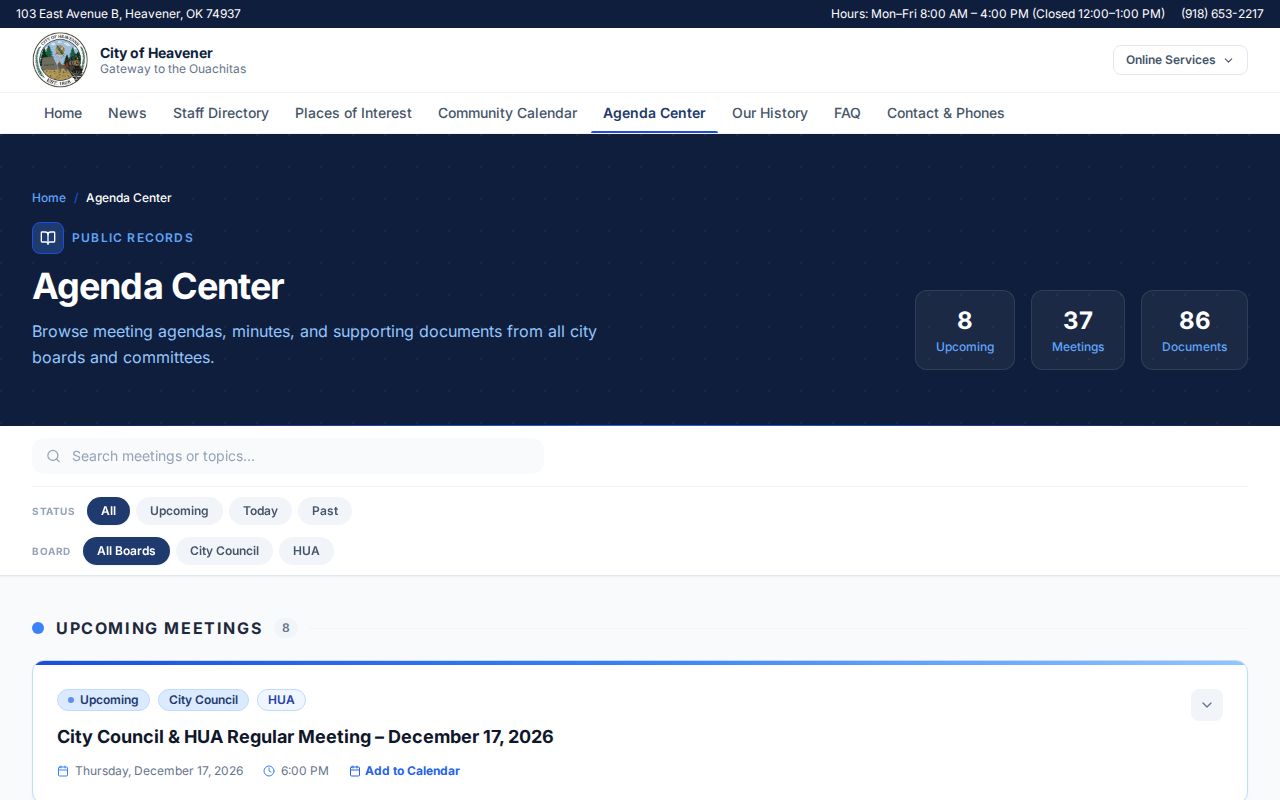Select the All Boards filter
Screen dimensions: 1280x800
pyautogui.click(x=126, y=551)
